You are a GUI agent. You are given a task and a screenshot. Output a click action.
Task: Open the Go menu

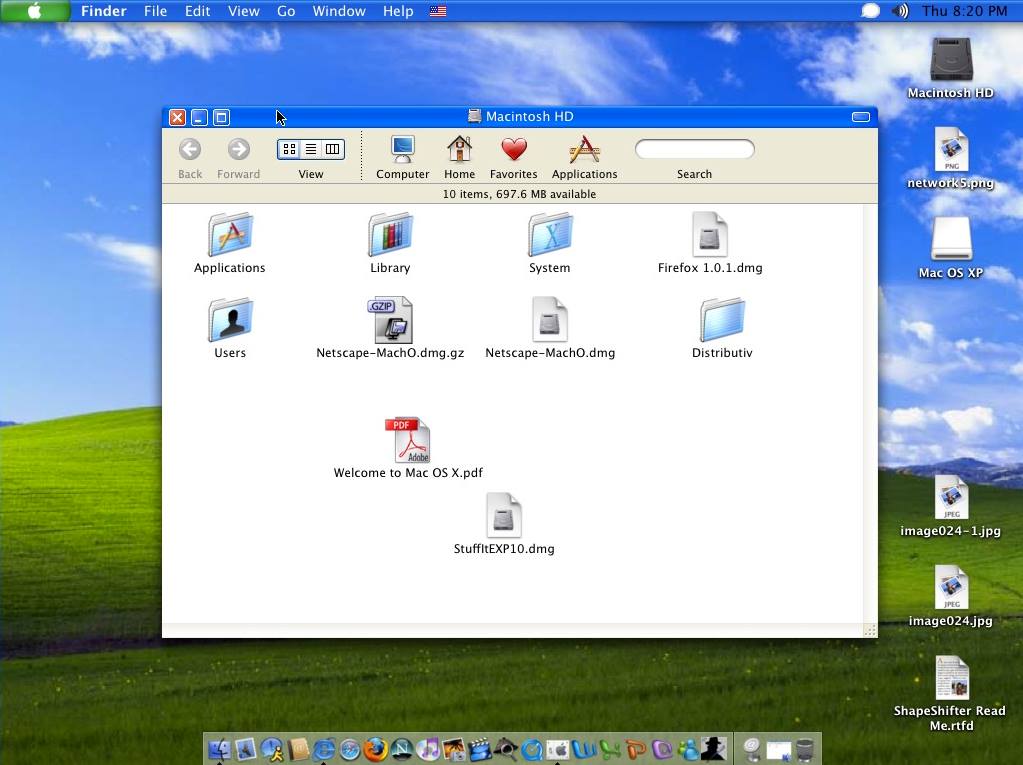[286, 11]
